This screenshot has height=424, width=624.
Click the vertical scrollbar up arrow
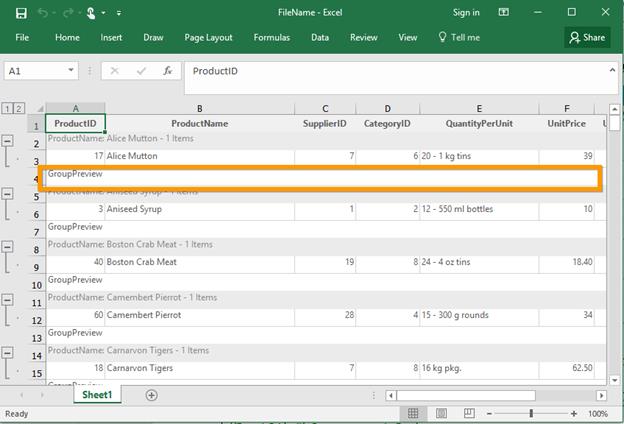[x=614, y=109]
